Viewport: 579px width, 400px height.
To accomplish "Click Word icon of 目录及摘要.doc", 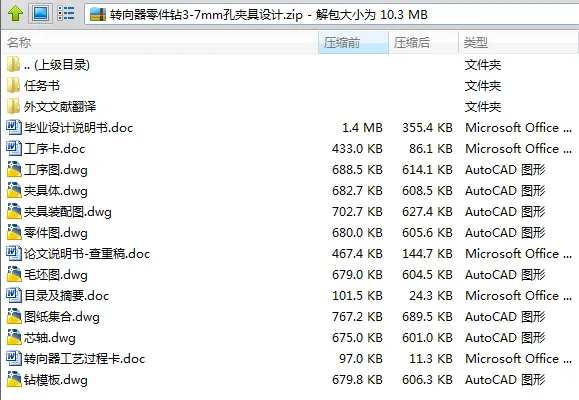I will 14,295.
